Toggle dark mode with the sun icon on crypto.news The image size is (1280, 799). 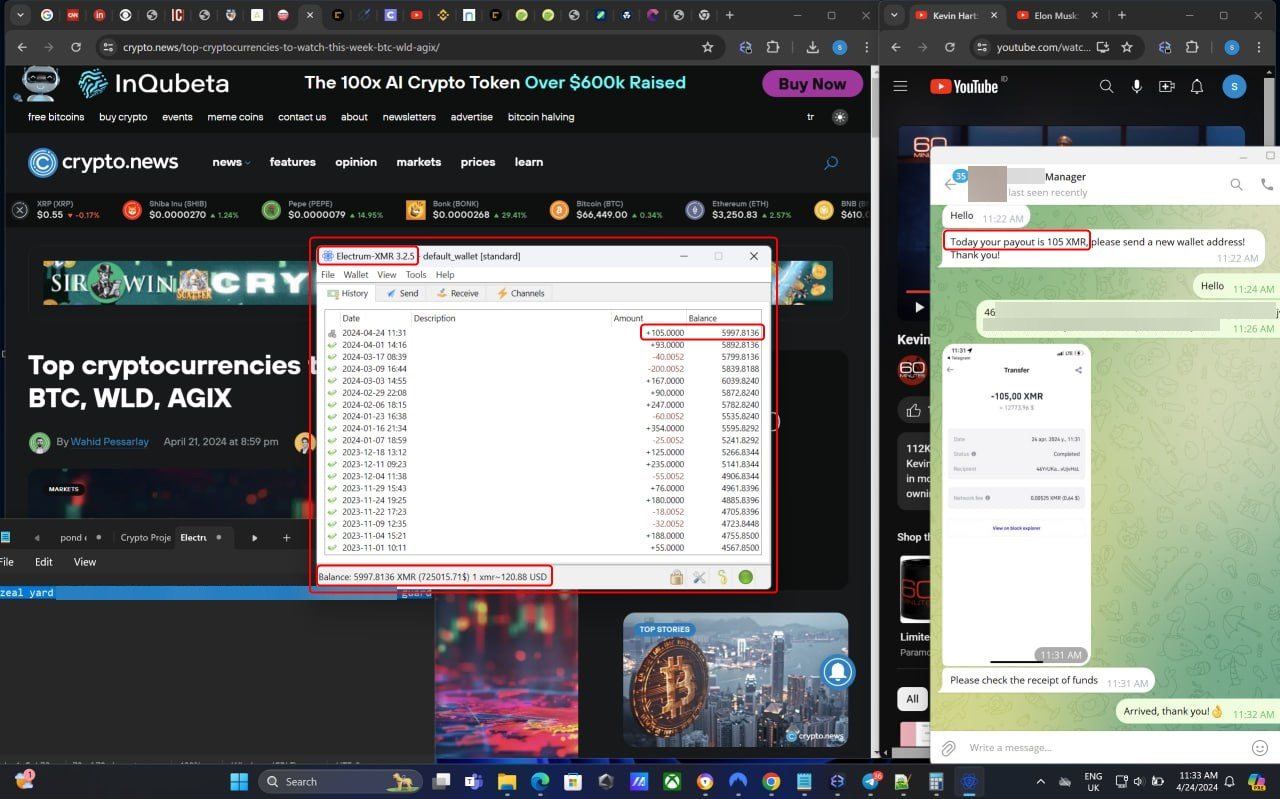coord(839,117)
